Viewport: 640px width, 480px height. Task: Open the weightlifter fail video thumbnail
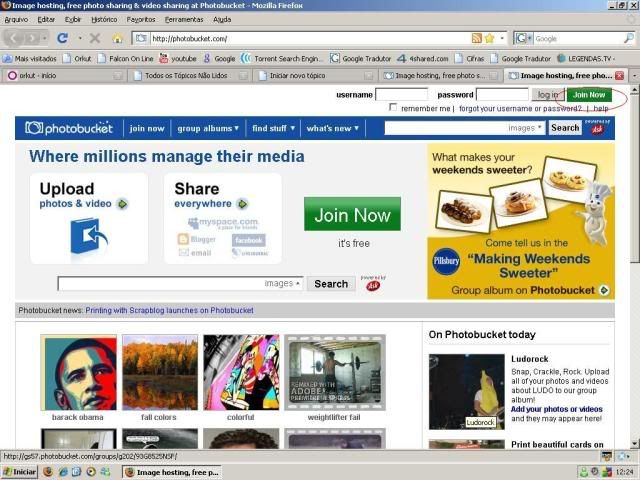click(335, 373)
